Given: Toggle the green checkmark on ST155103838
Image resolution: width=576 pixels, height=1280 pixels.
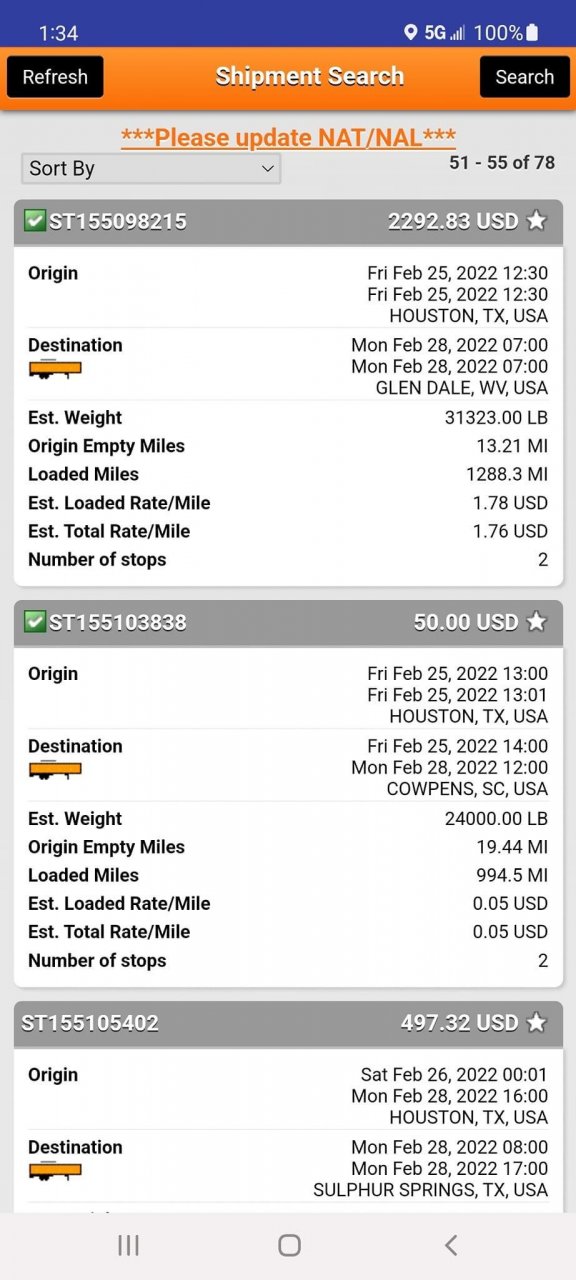Looking at the screenshot, I should click(35, 621).
